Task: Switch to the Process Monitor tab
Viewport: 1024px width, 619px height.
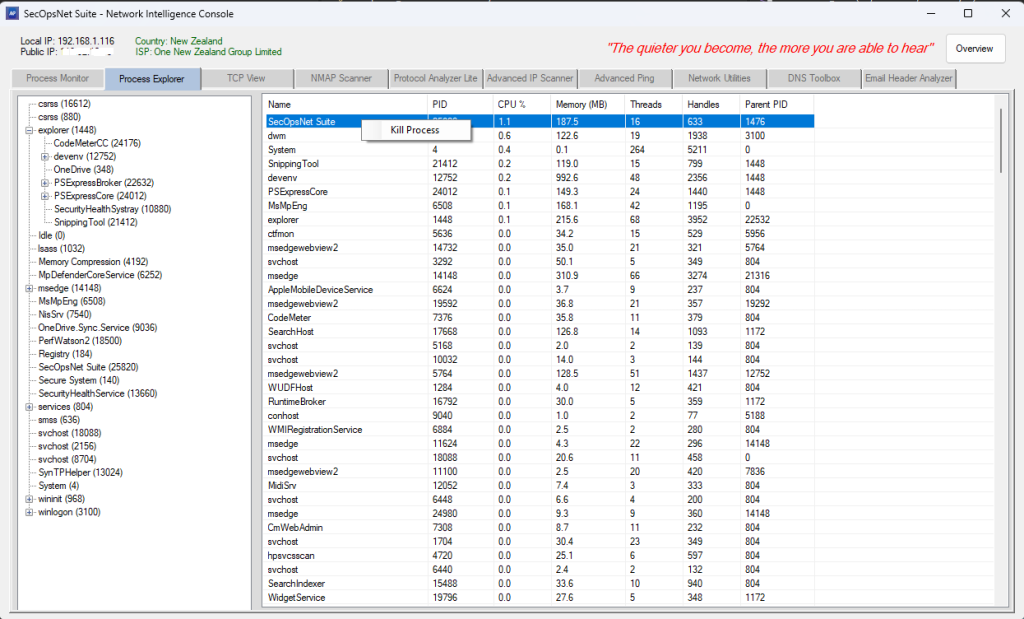Action: point(57,78)
